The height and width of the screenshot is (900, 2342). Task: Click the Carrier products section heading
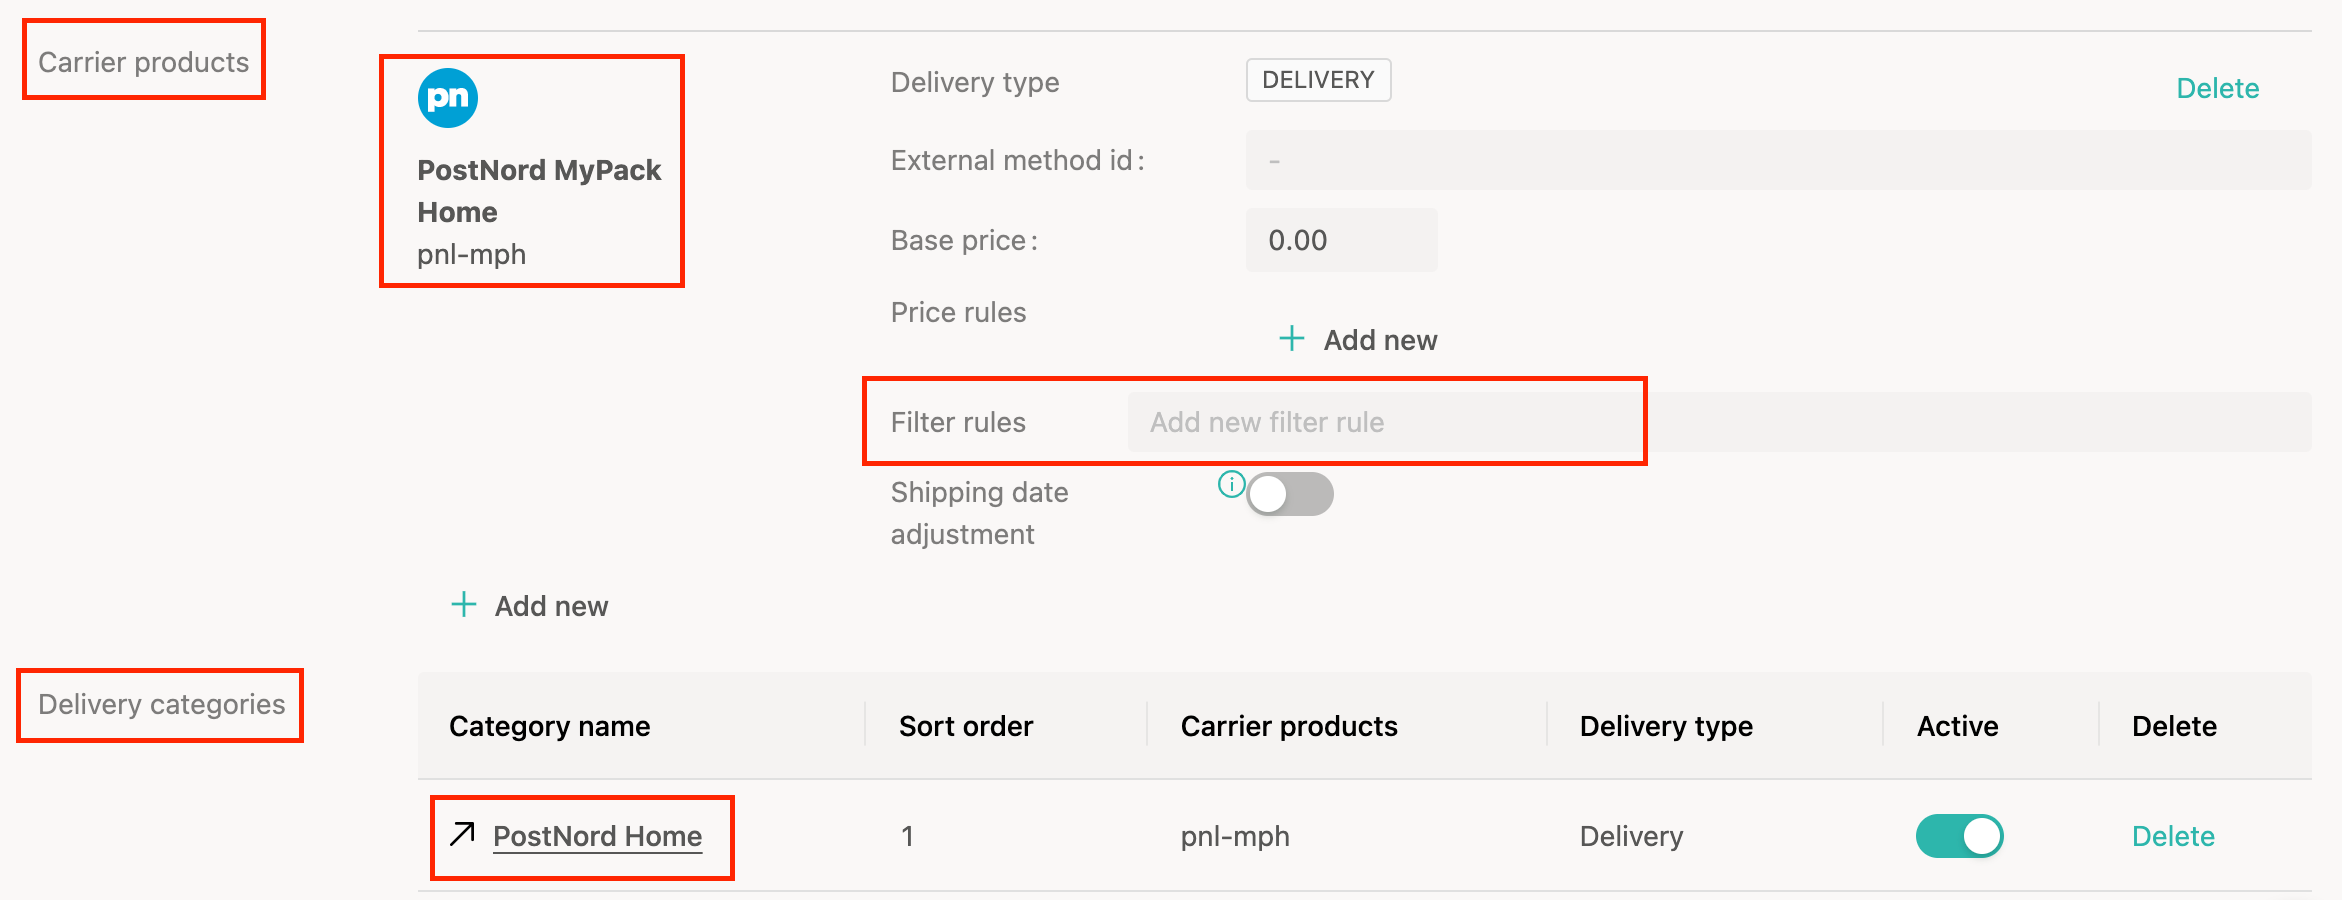[143, 62]
